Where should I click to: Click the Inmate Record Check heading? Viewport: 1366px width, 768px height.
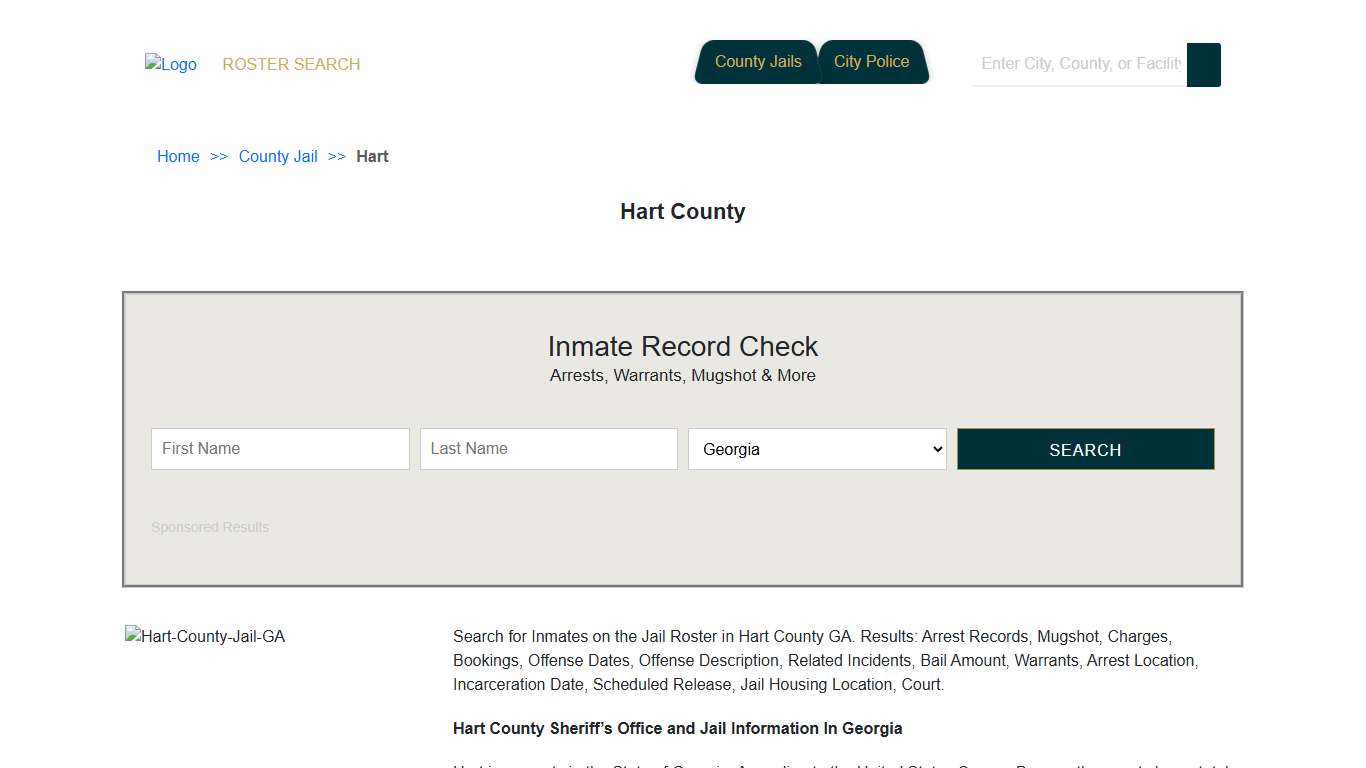(x=683, y=346)
